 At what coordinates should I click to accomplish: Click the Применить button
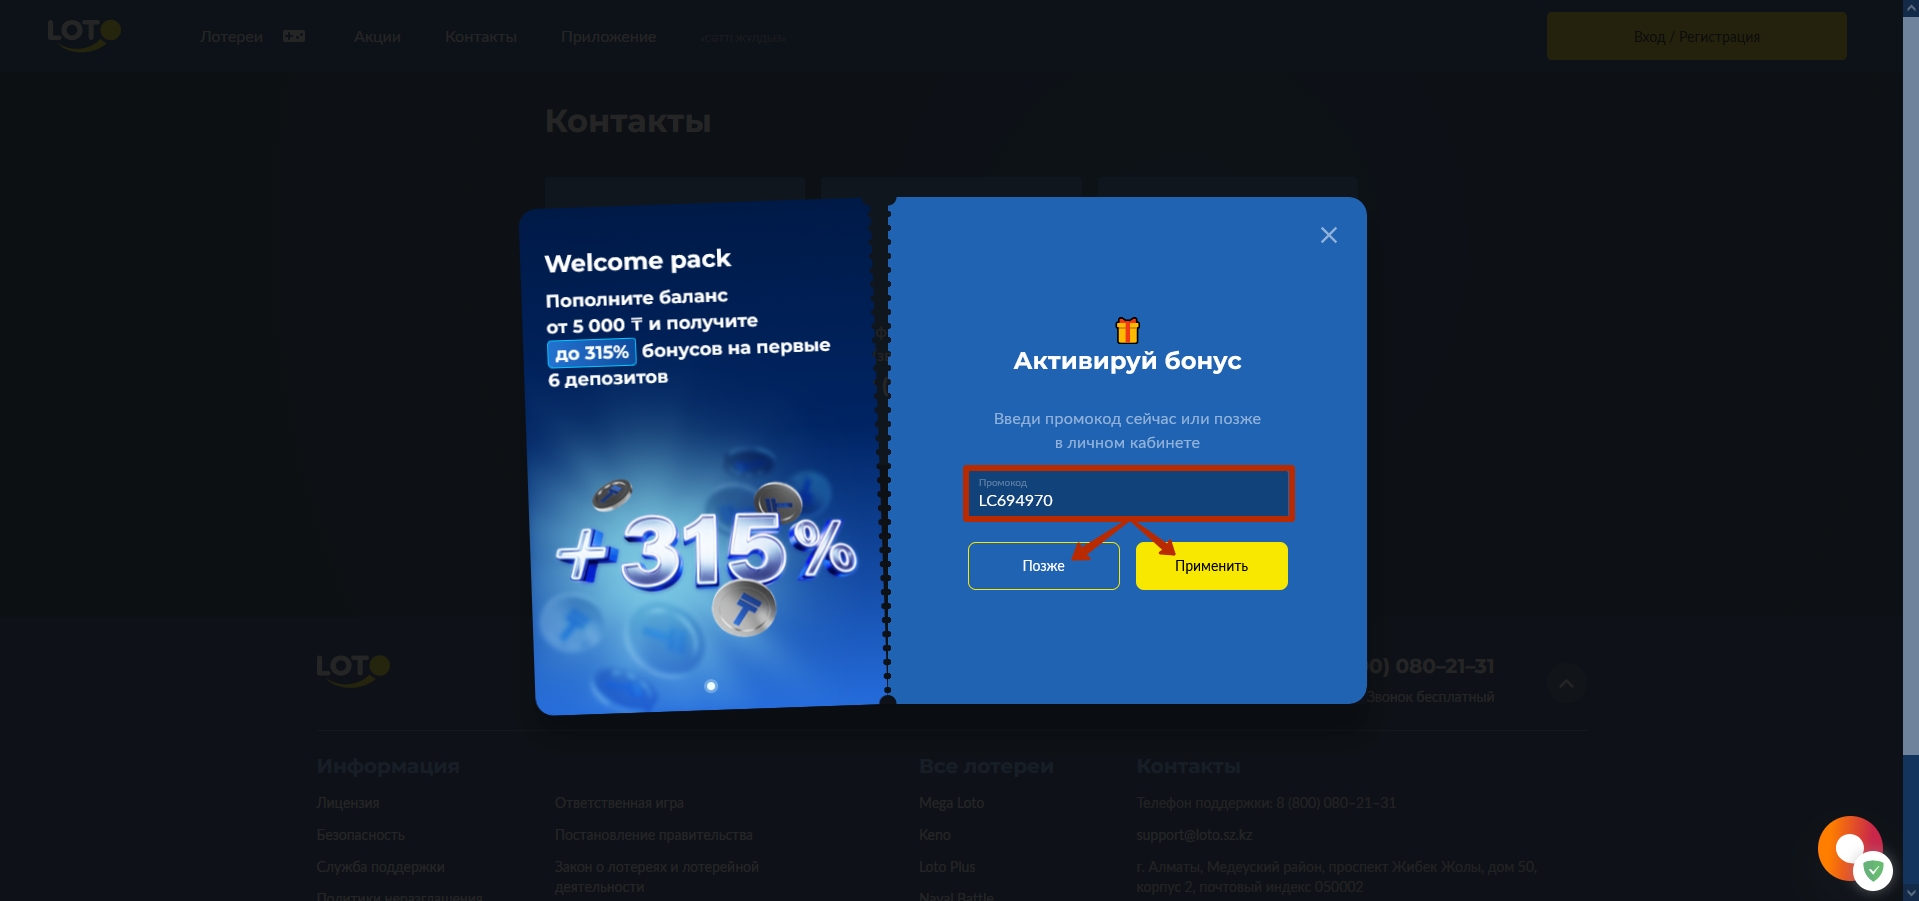(1211, 566)
